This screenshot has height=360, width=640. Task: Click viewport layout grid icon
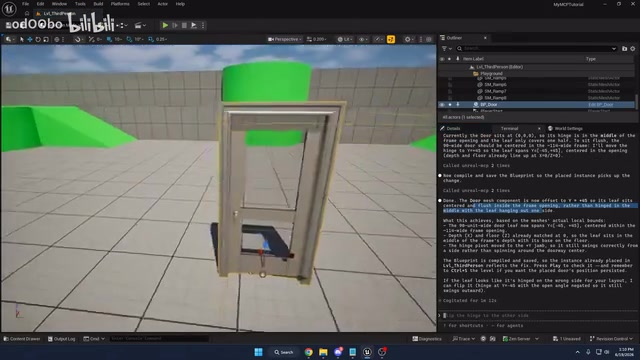429,40
